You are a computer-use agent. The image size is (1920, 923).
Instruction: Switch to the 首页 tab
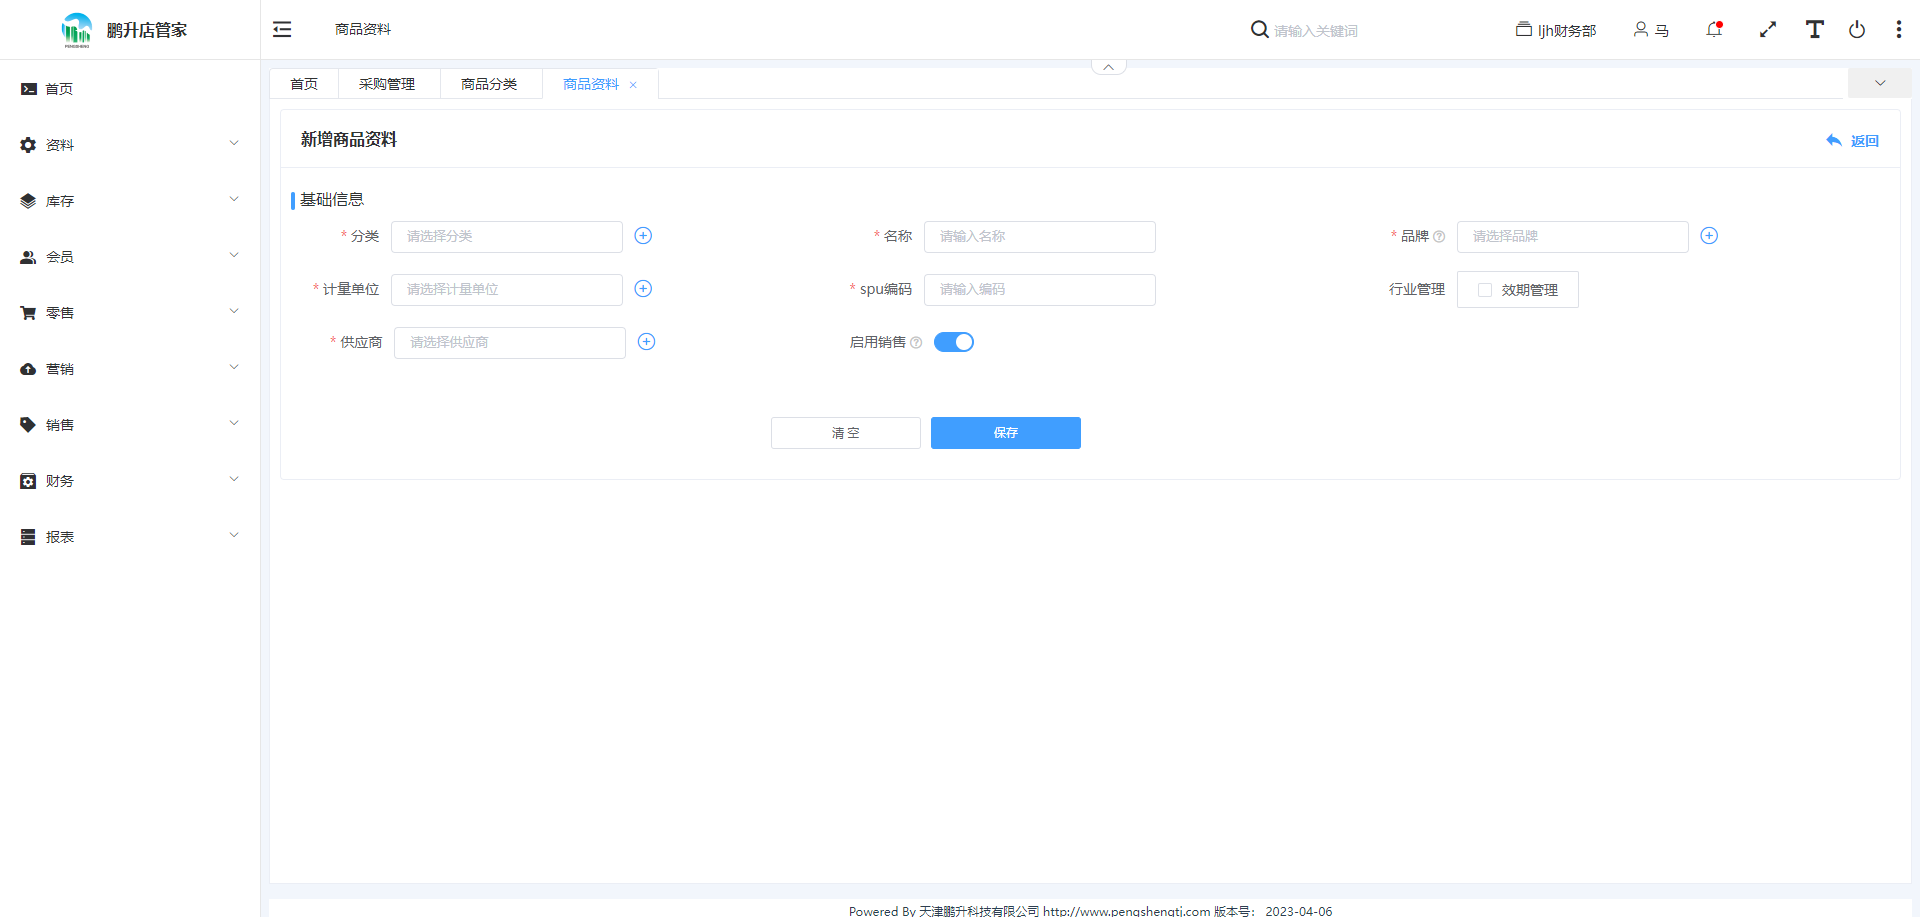(304, 84)
